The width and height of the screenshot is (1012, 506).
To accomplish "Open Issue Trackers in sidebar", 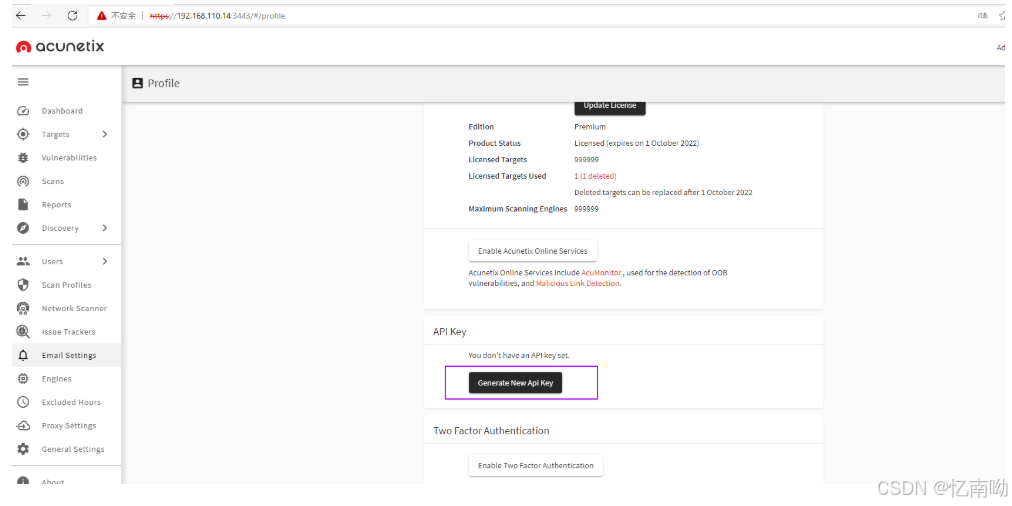I will pyautogui.click(x=66, y=332).
